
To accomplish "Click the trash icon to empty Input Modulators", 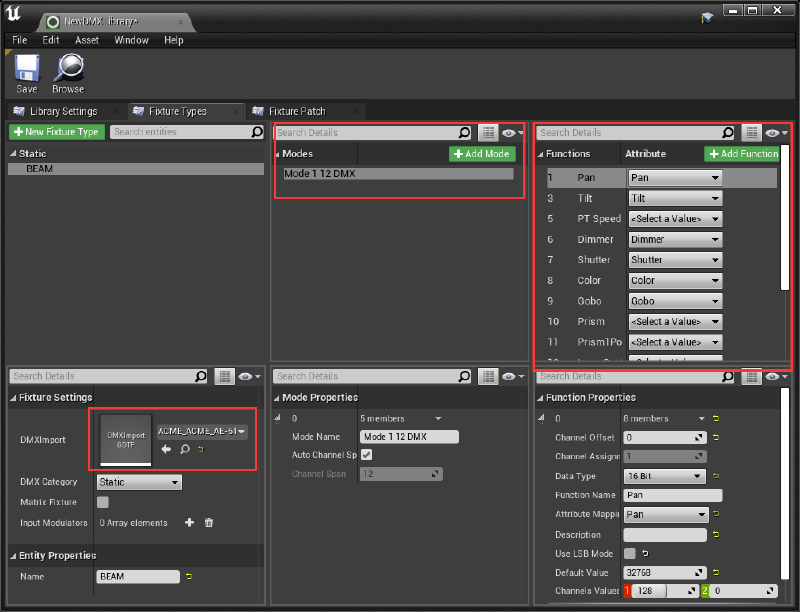I will pyautogui.click(x=209, y=523).
